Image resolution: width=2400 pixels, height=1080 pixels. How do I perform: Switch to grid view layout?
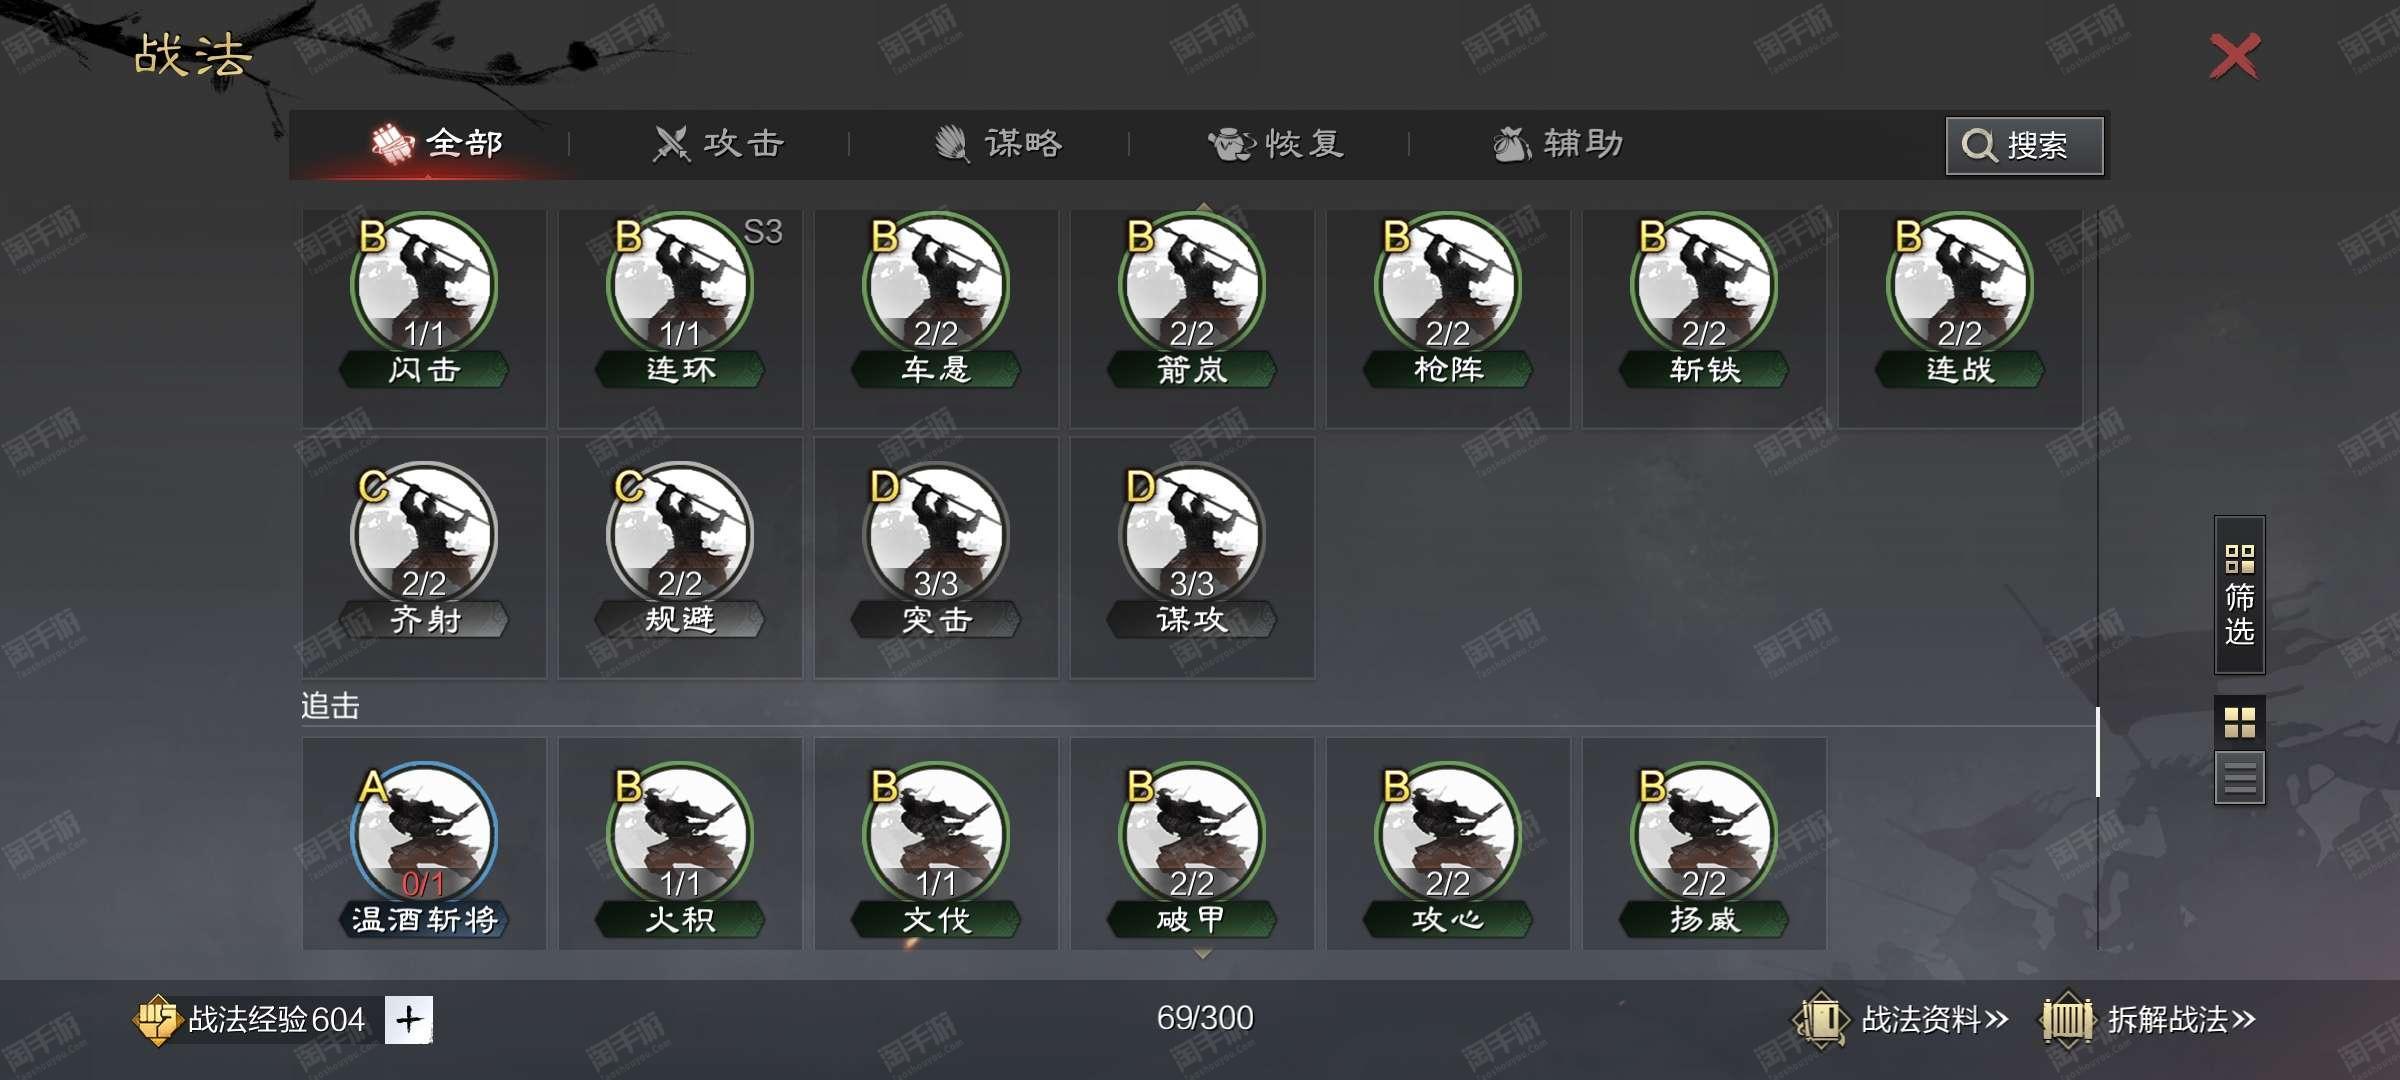2239,722
